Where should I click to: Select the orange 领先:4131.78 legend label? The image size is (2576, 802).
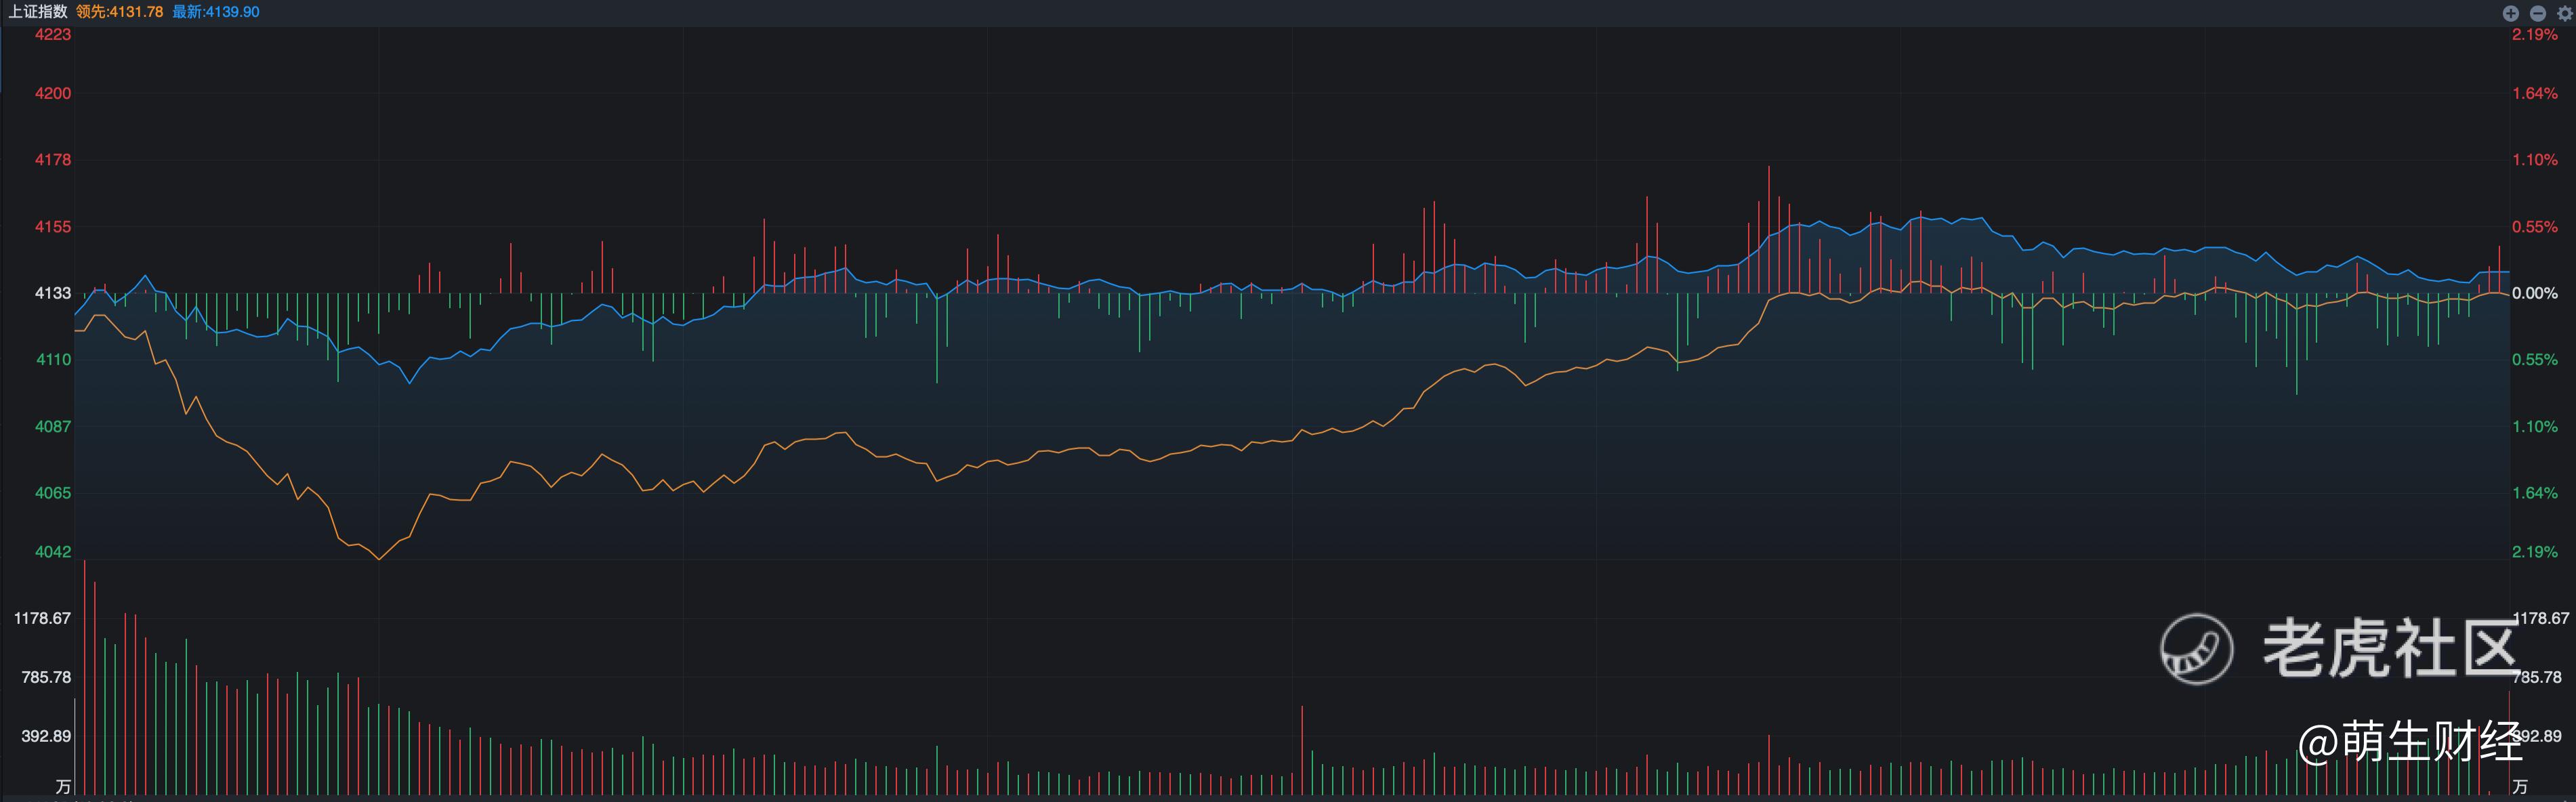click(x=119, y=12)
